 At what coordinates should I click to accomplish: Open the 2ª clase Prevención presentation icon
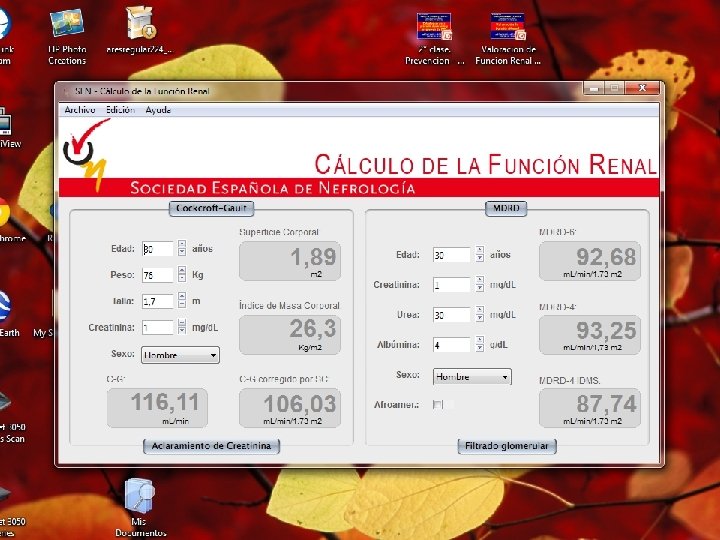[x=434, y=39]
